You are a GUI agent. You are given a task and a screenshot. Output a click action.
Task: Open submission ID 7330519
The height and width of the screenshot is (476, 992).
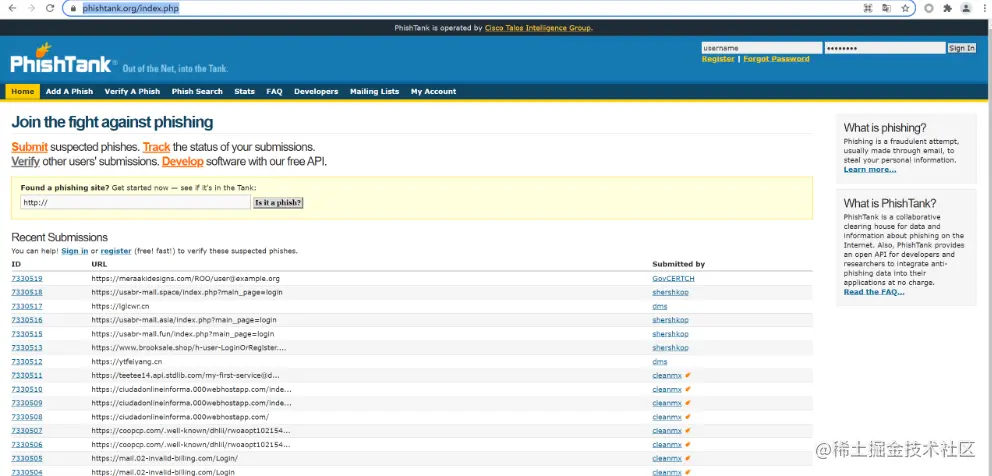(27, 279)
